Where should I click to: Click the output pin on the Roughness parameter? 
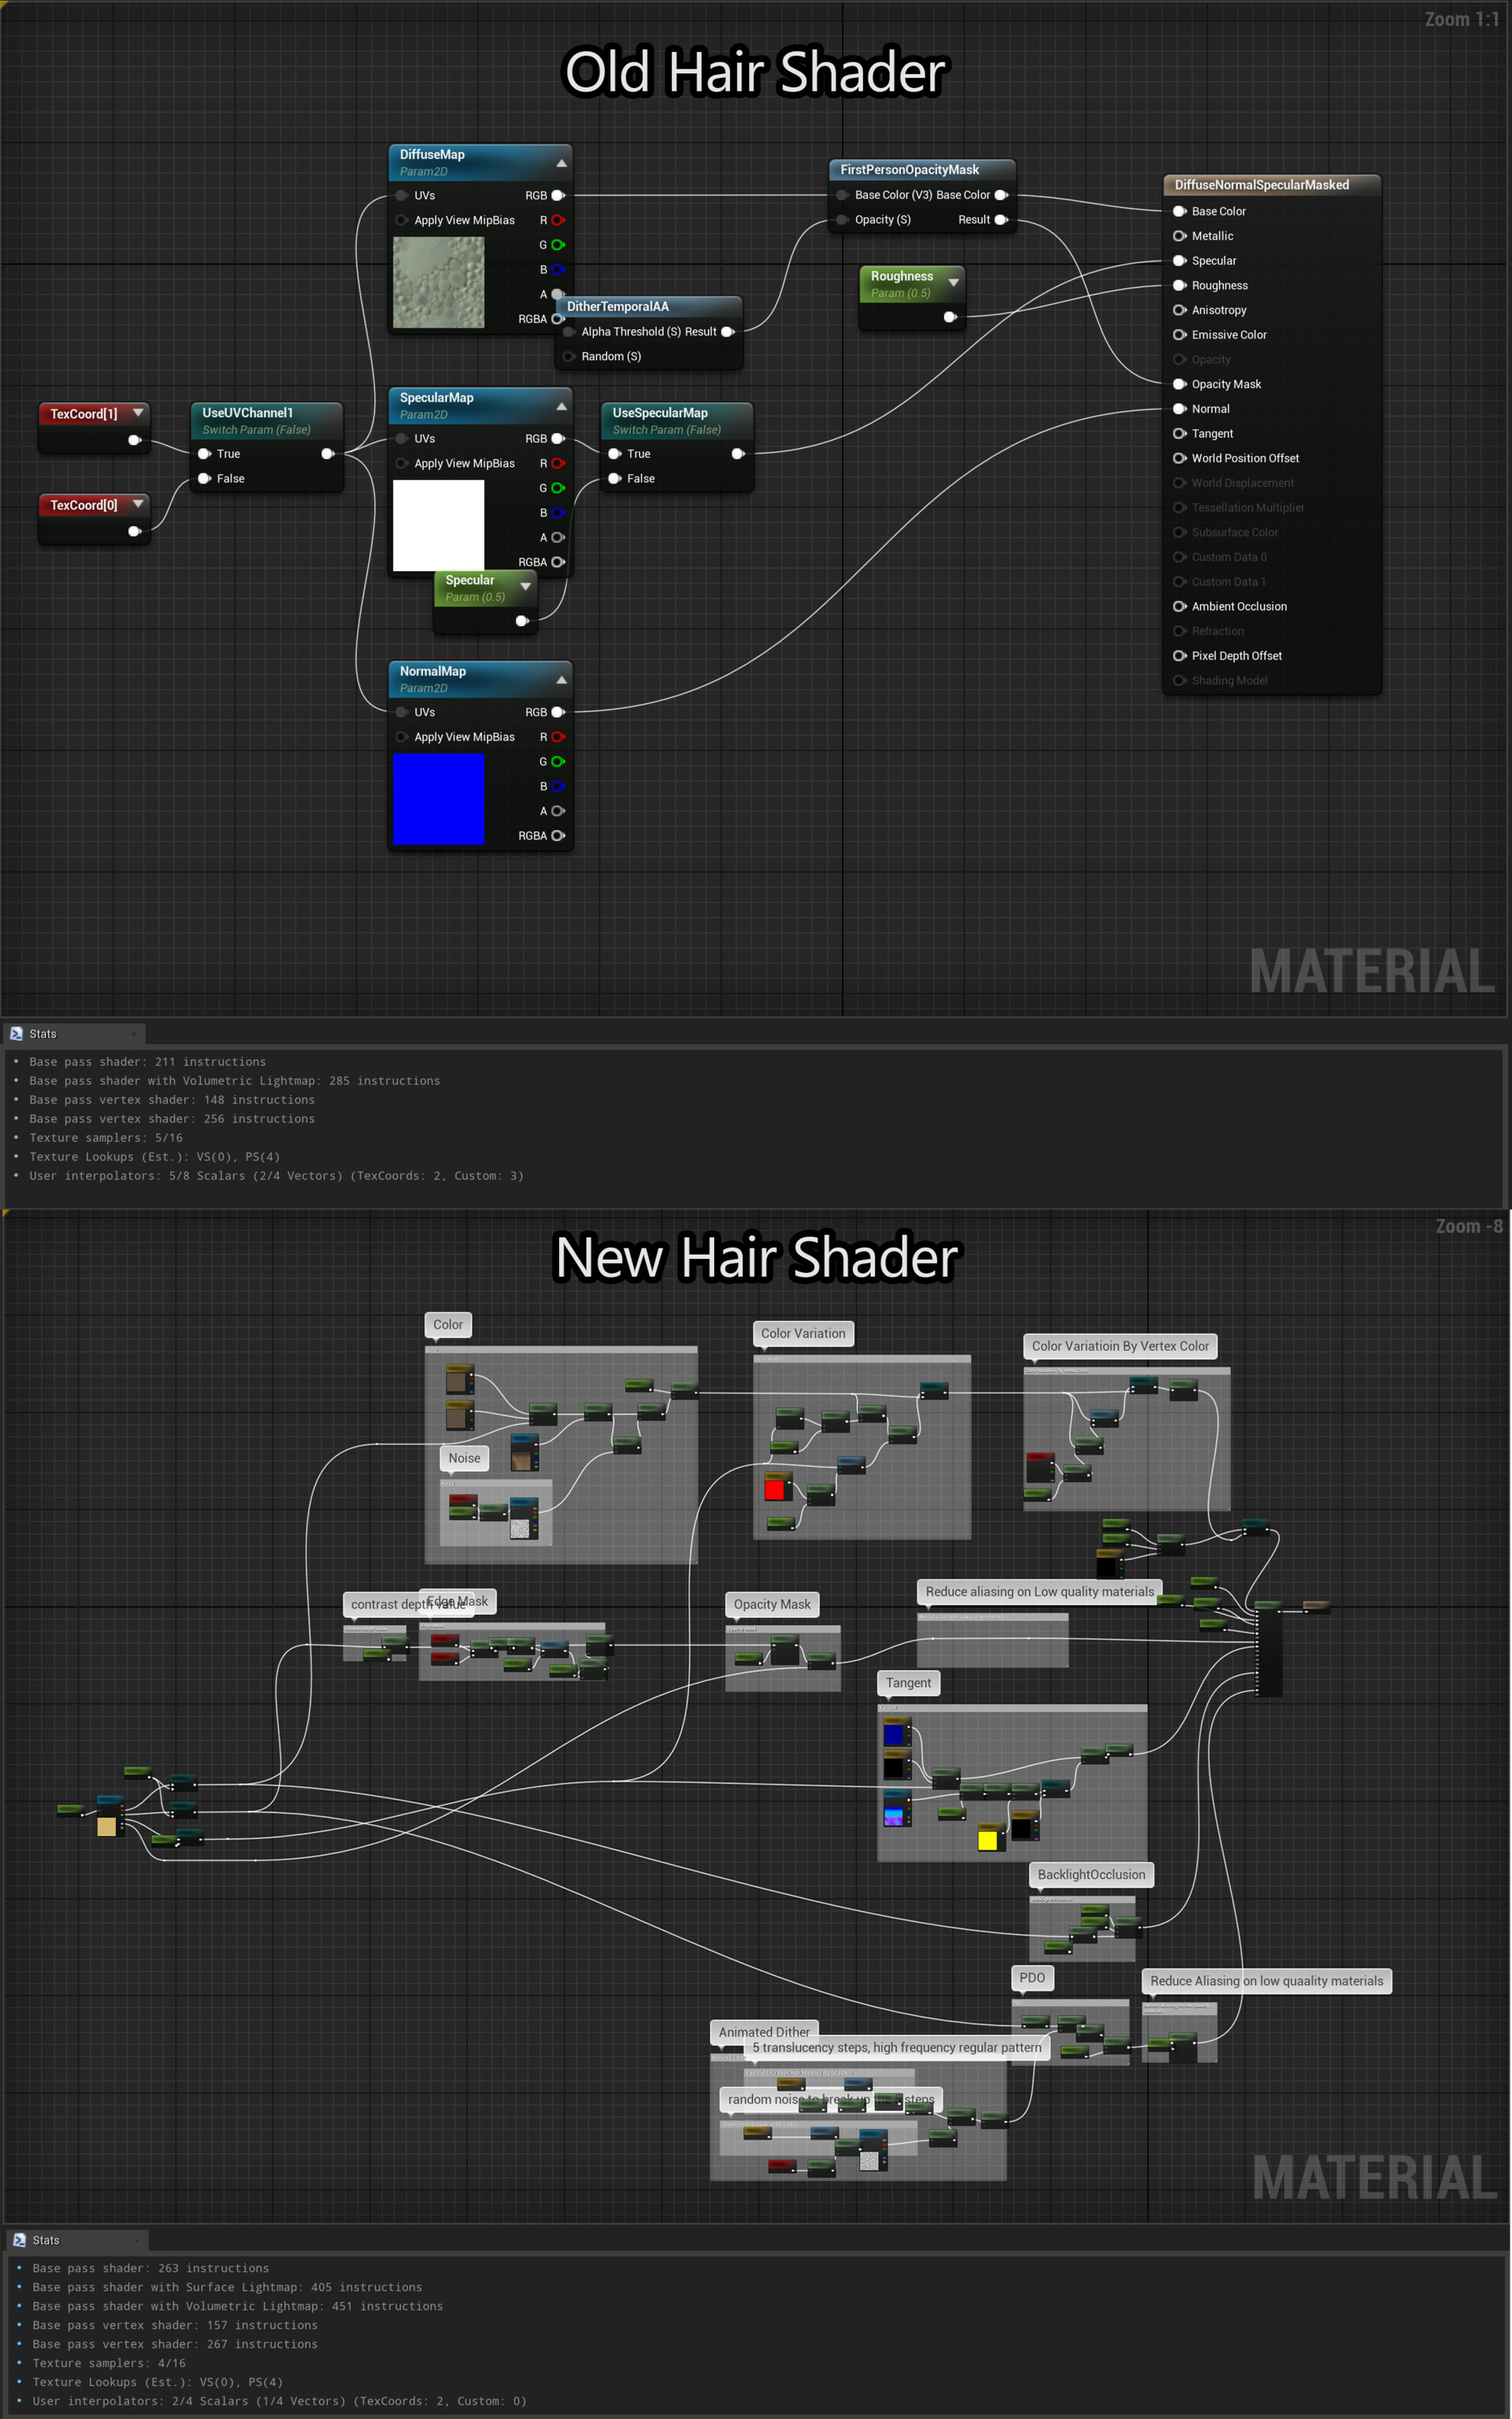tap(947, 316)
